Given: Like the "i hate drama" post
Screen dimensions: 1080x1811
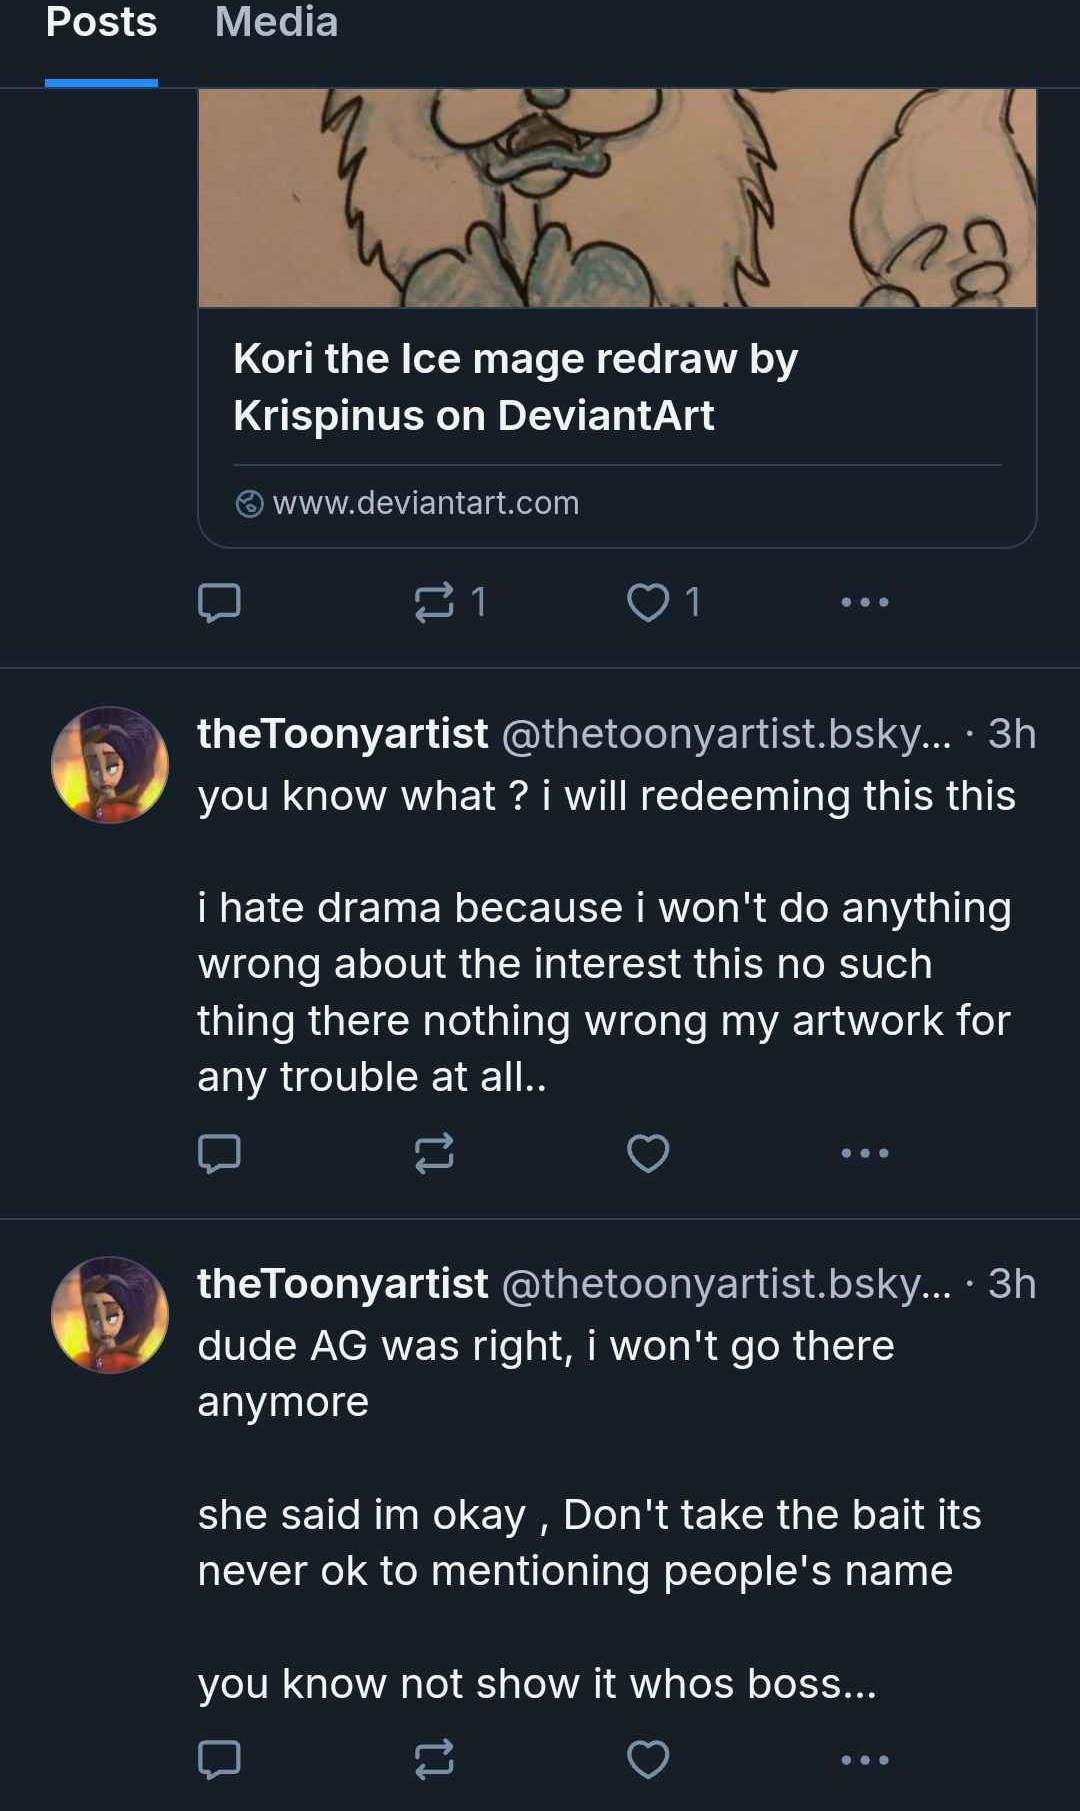Looking at the screenshot, I should (648, 1153).
